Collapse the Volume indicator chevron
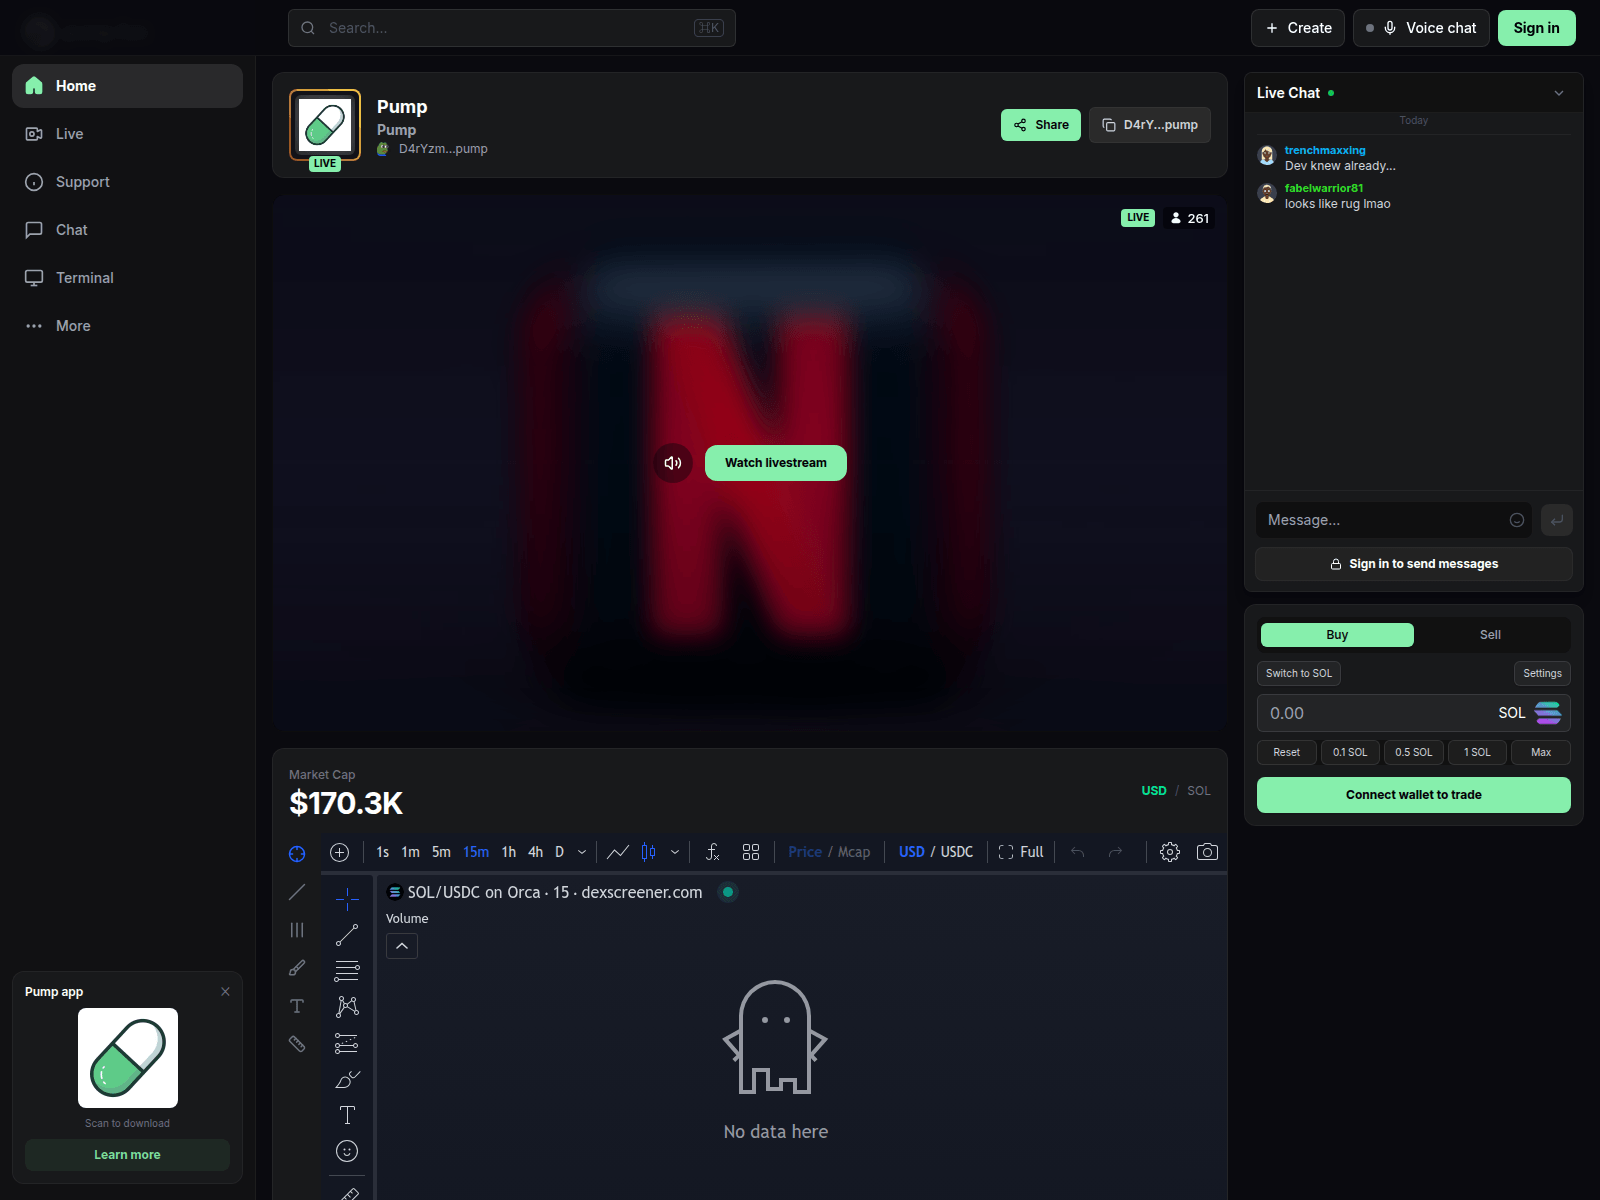The image size is (1600, 1200). tap(402, 946)
